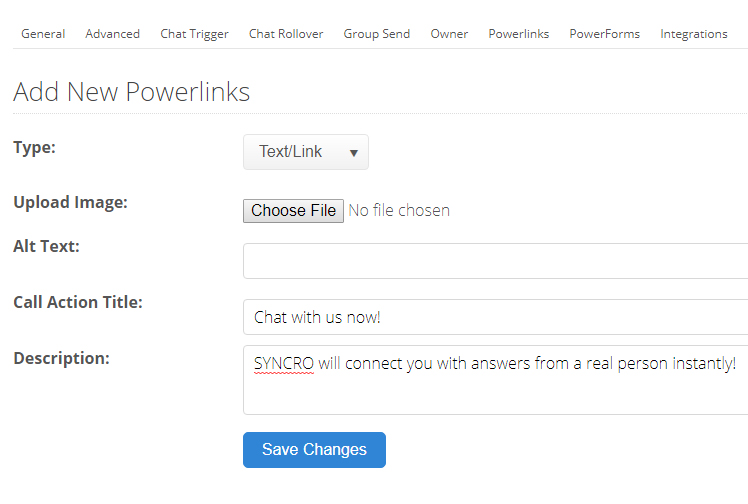Click the Save Changes button
The image size is (748, 504).
click(x=314, y=450)
